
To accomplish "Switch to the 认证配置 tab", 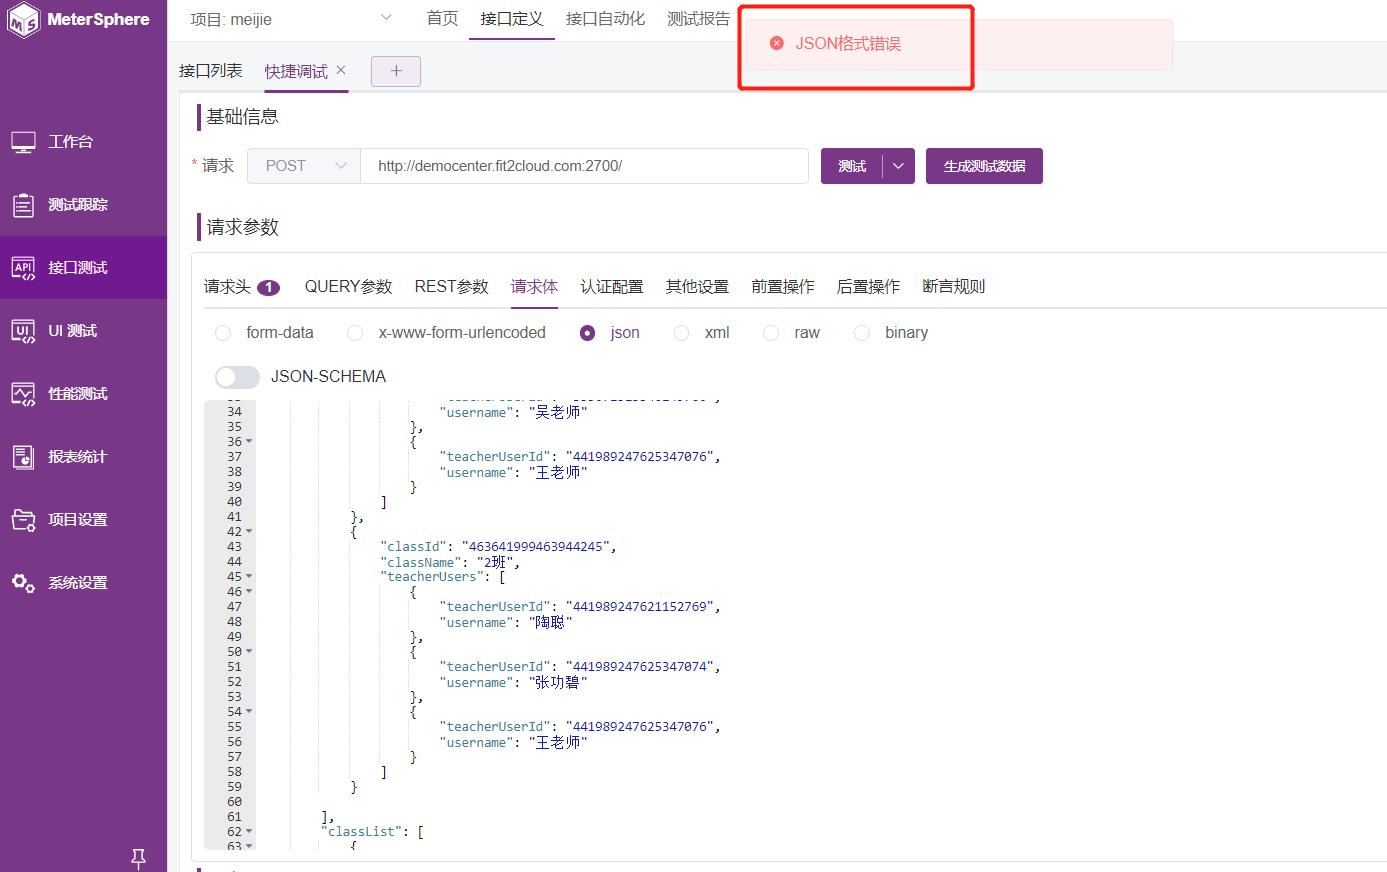I will [611, 286].
